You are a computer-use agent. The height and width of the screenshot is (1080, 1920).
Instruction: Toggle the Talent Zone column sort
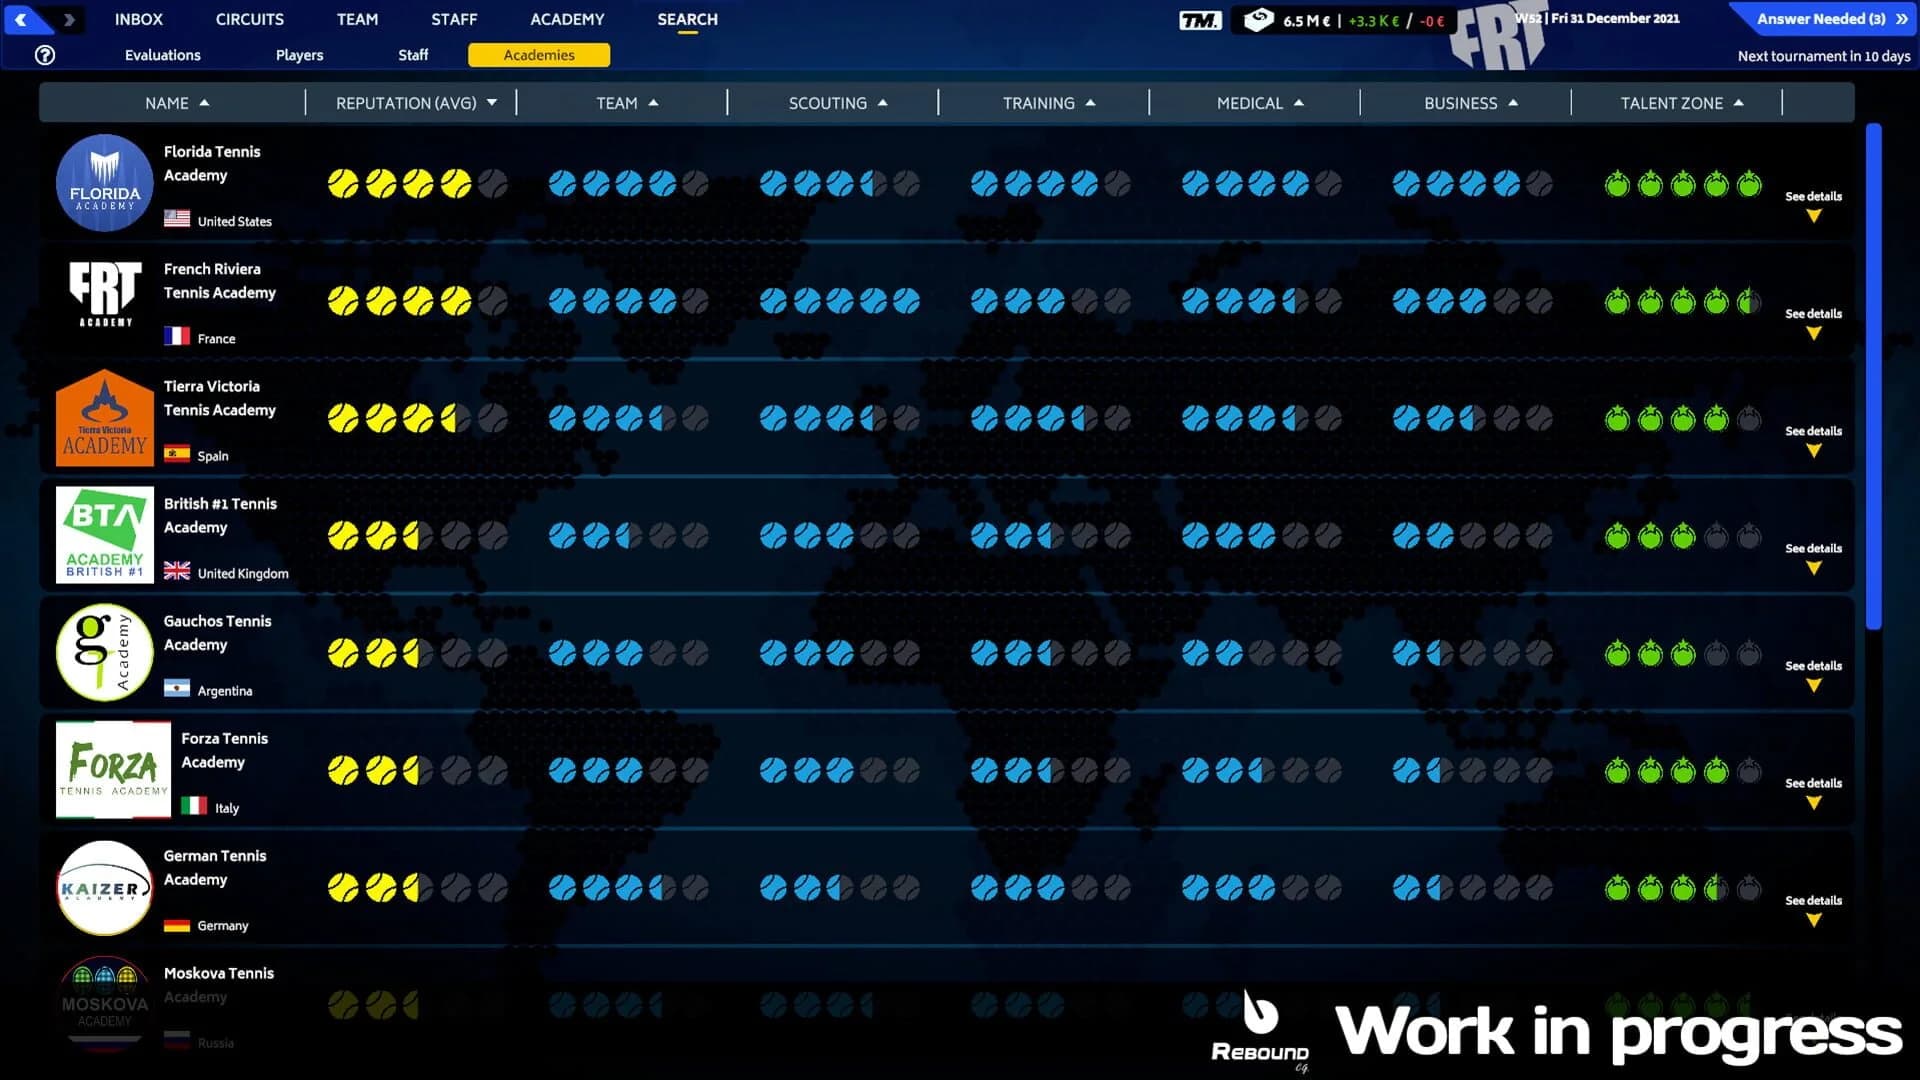1740,102
